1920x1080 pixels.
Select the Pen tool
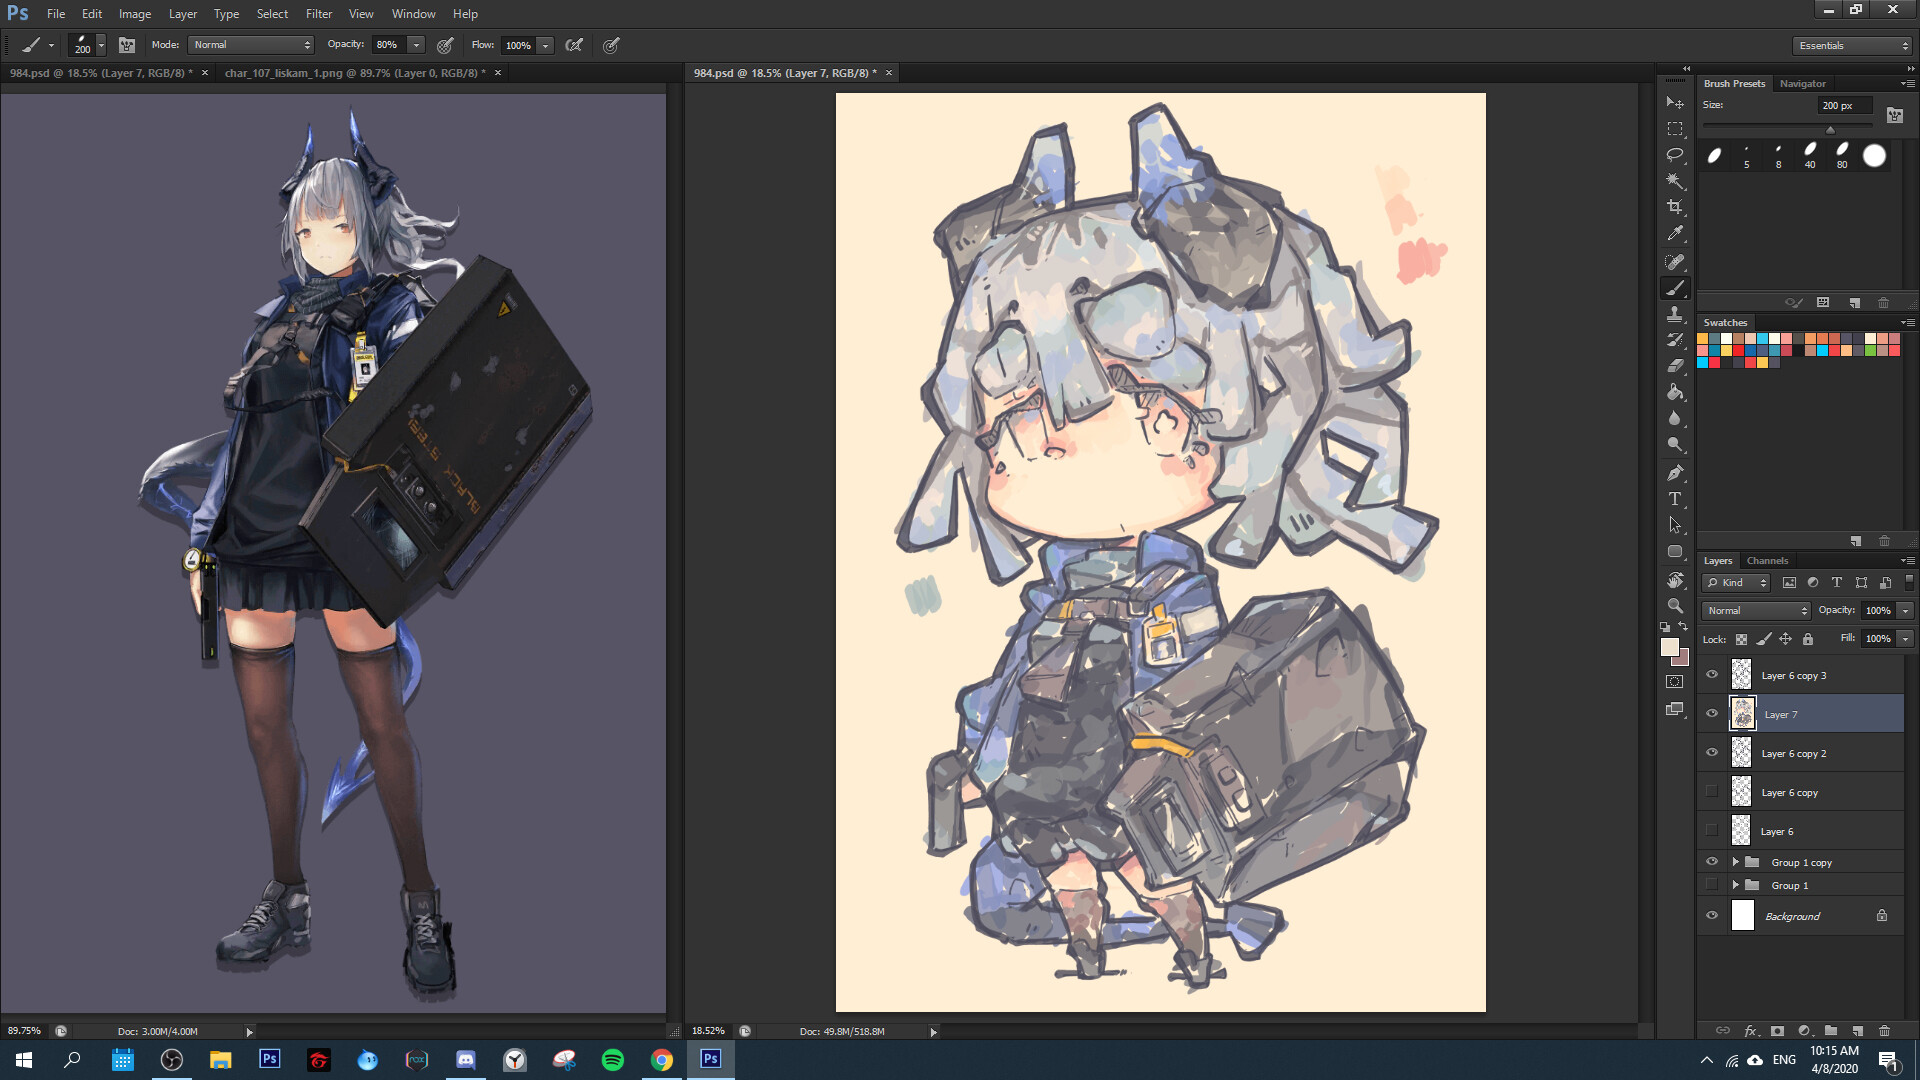[x=1675, y=473]
